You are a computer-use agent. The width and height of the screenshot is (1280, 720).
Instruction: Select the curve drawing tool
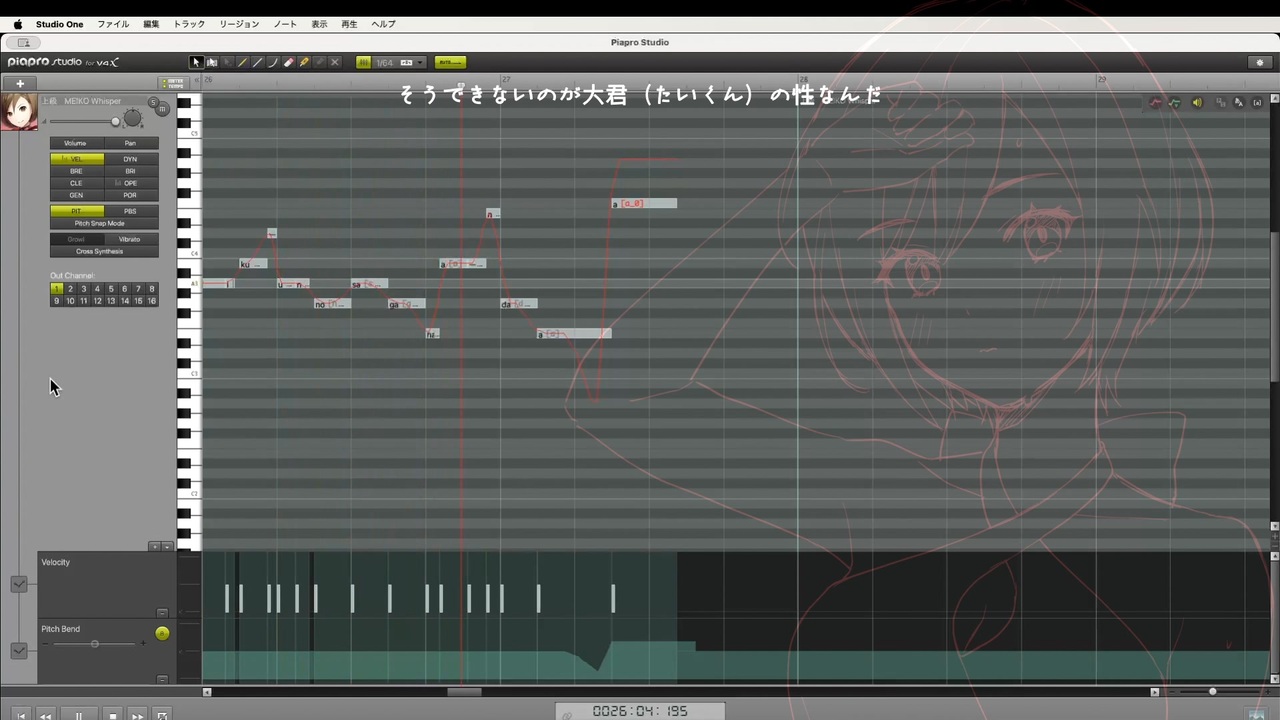[273, 62]
